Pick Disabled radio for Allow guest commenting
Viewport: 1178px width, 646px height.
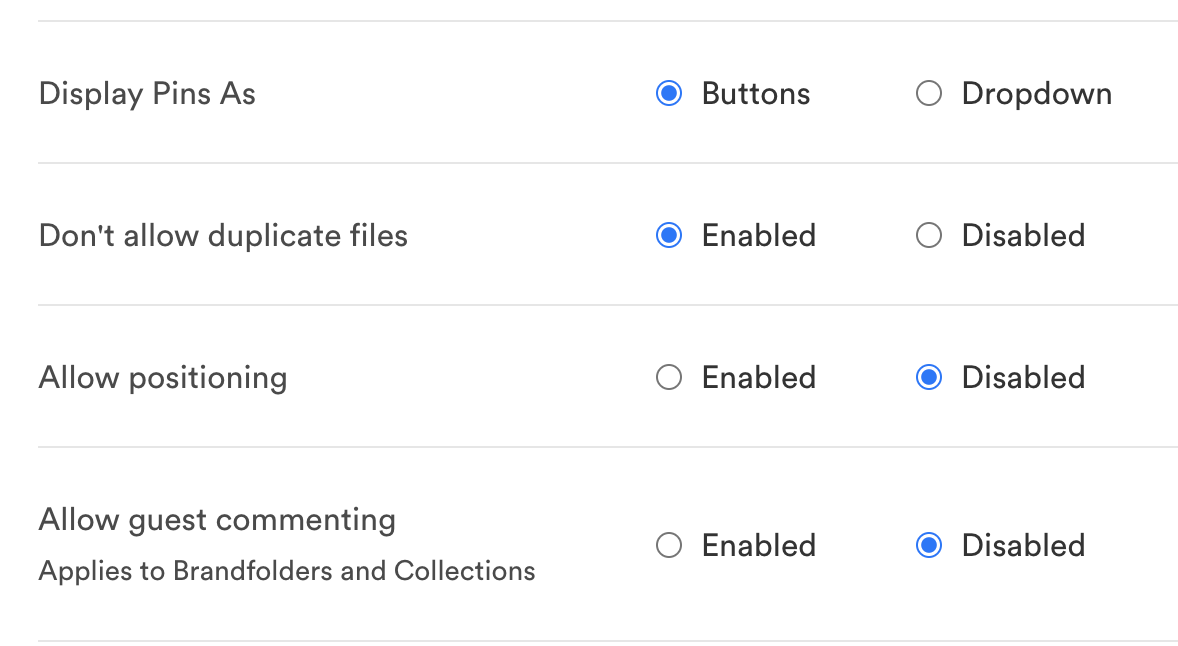tap(929, 546)
